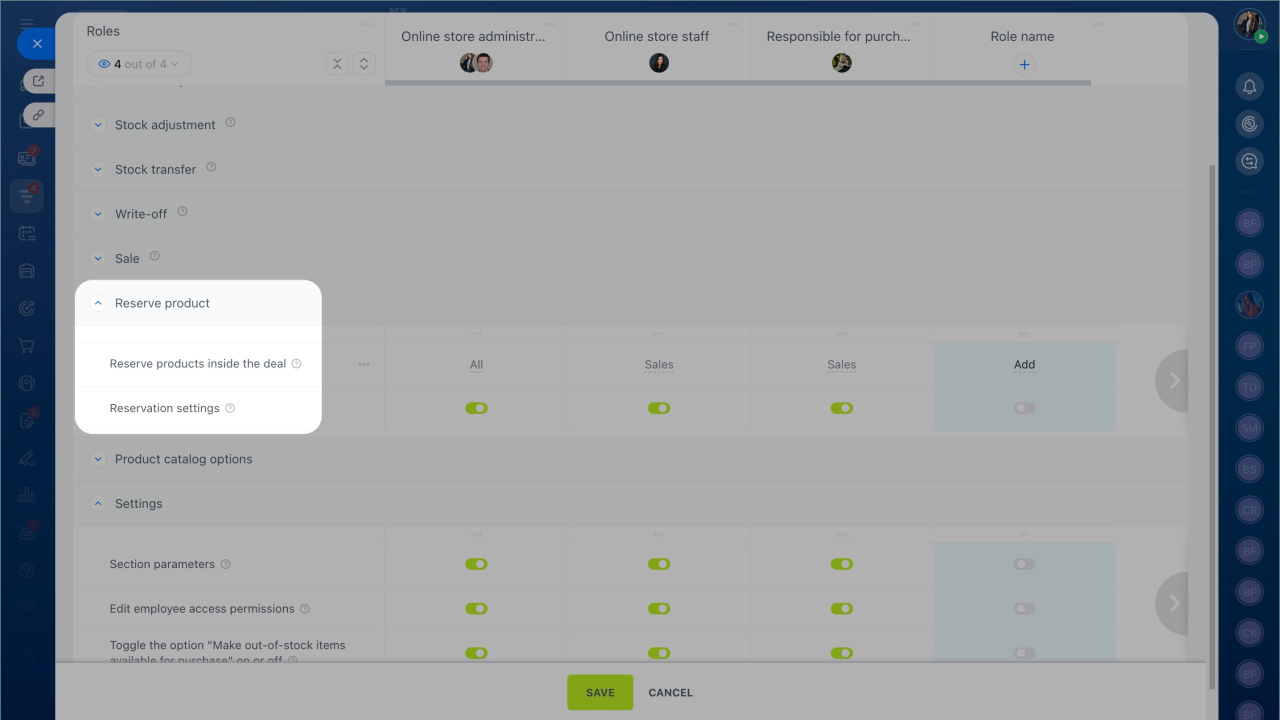This screenshot has width=1280, height=720.
Task: Collapse the Reserve product section
Action: pyautogui.click(x=98, y=303)
